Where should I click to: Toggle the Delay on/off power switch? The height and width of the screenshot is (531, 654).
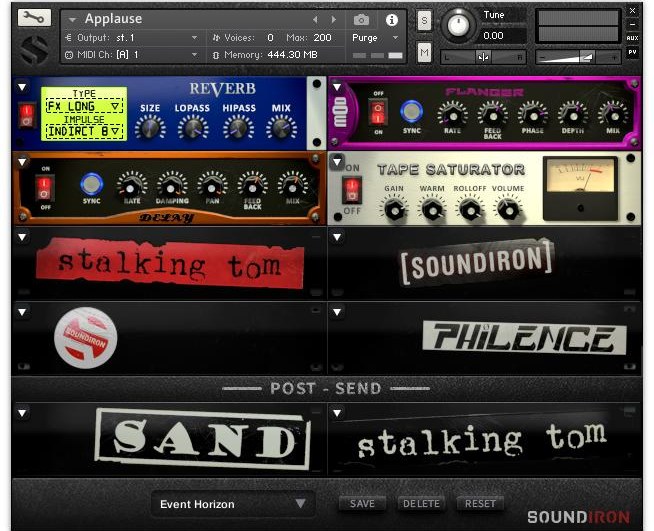click(44, 188)
